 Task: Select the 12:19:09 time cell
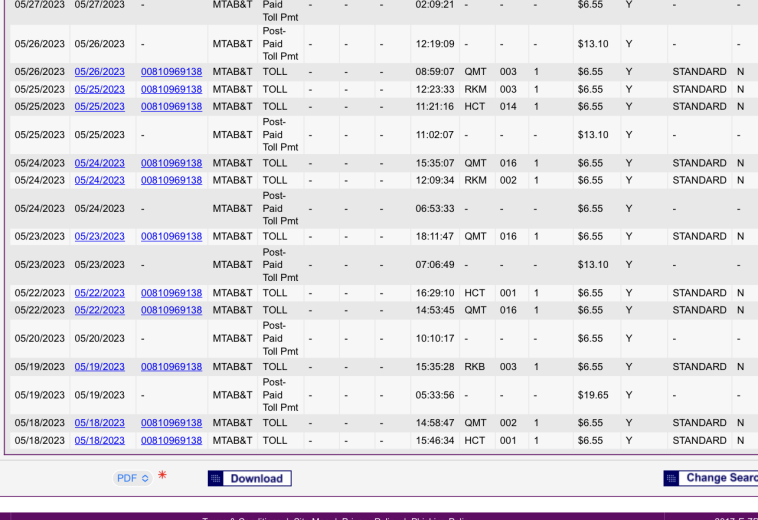point(435,44)
